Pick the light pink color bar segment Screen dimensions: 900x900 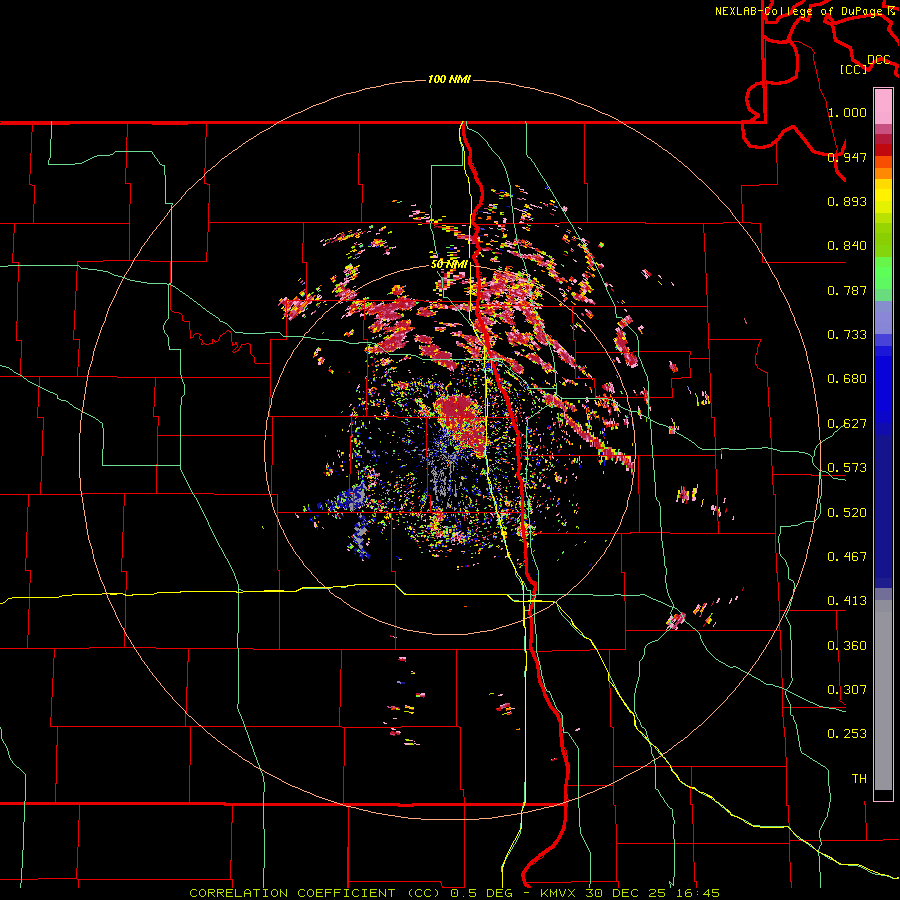[x=883, y=106]
